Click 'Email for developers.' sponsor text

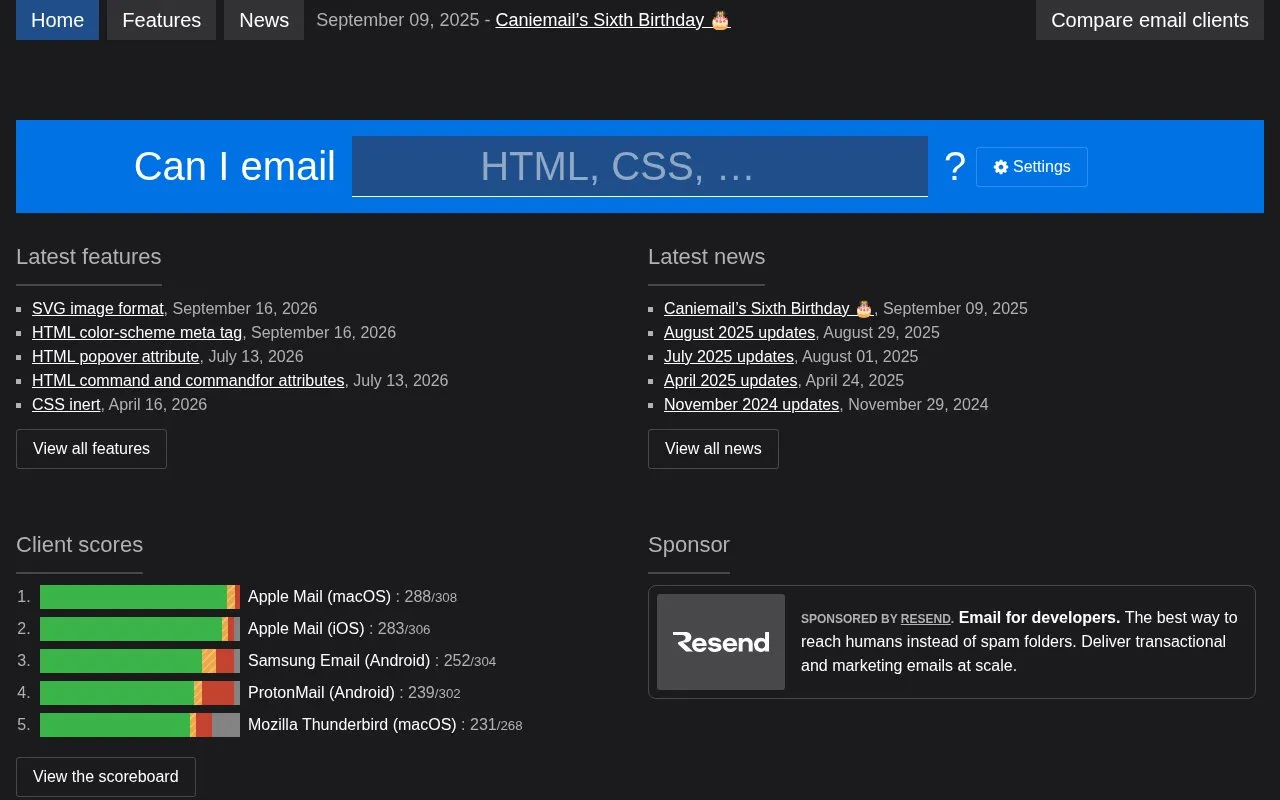click(x=1039, y=618)
